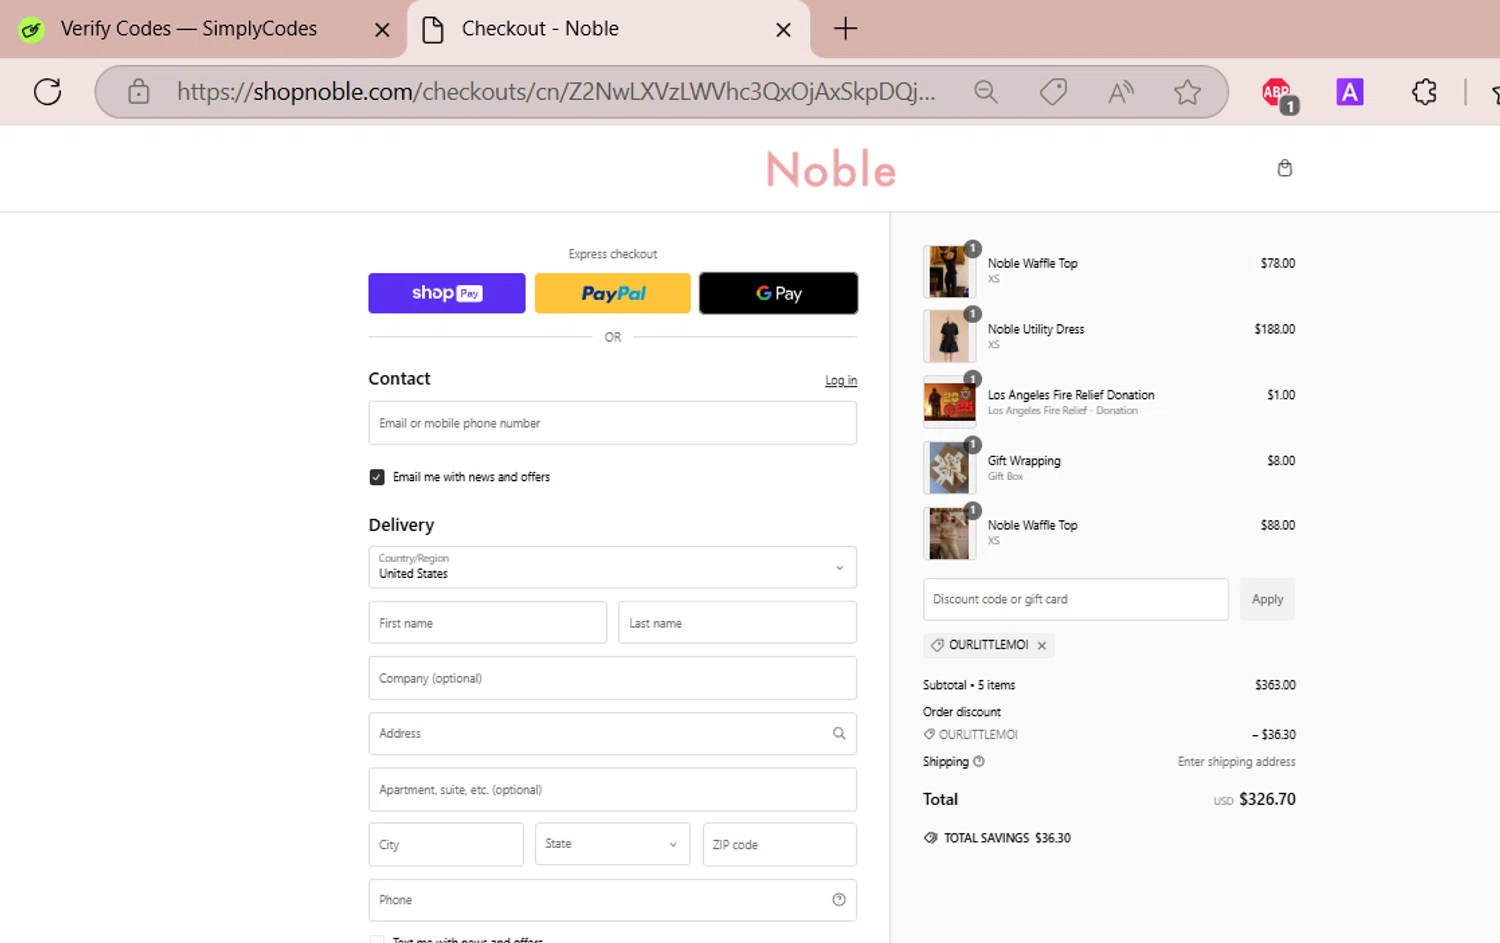This screenshot has width=1500, height=943.
Task: Click the Fire Relief Donation thumbnail
Action: tap(949, 402)
